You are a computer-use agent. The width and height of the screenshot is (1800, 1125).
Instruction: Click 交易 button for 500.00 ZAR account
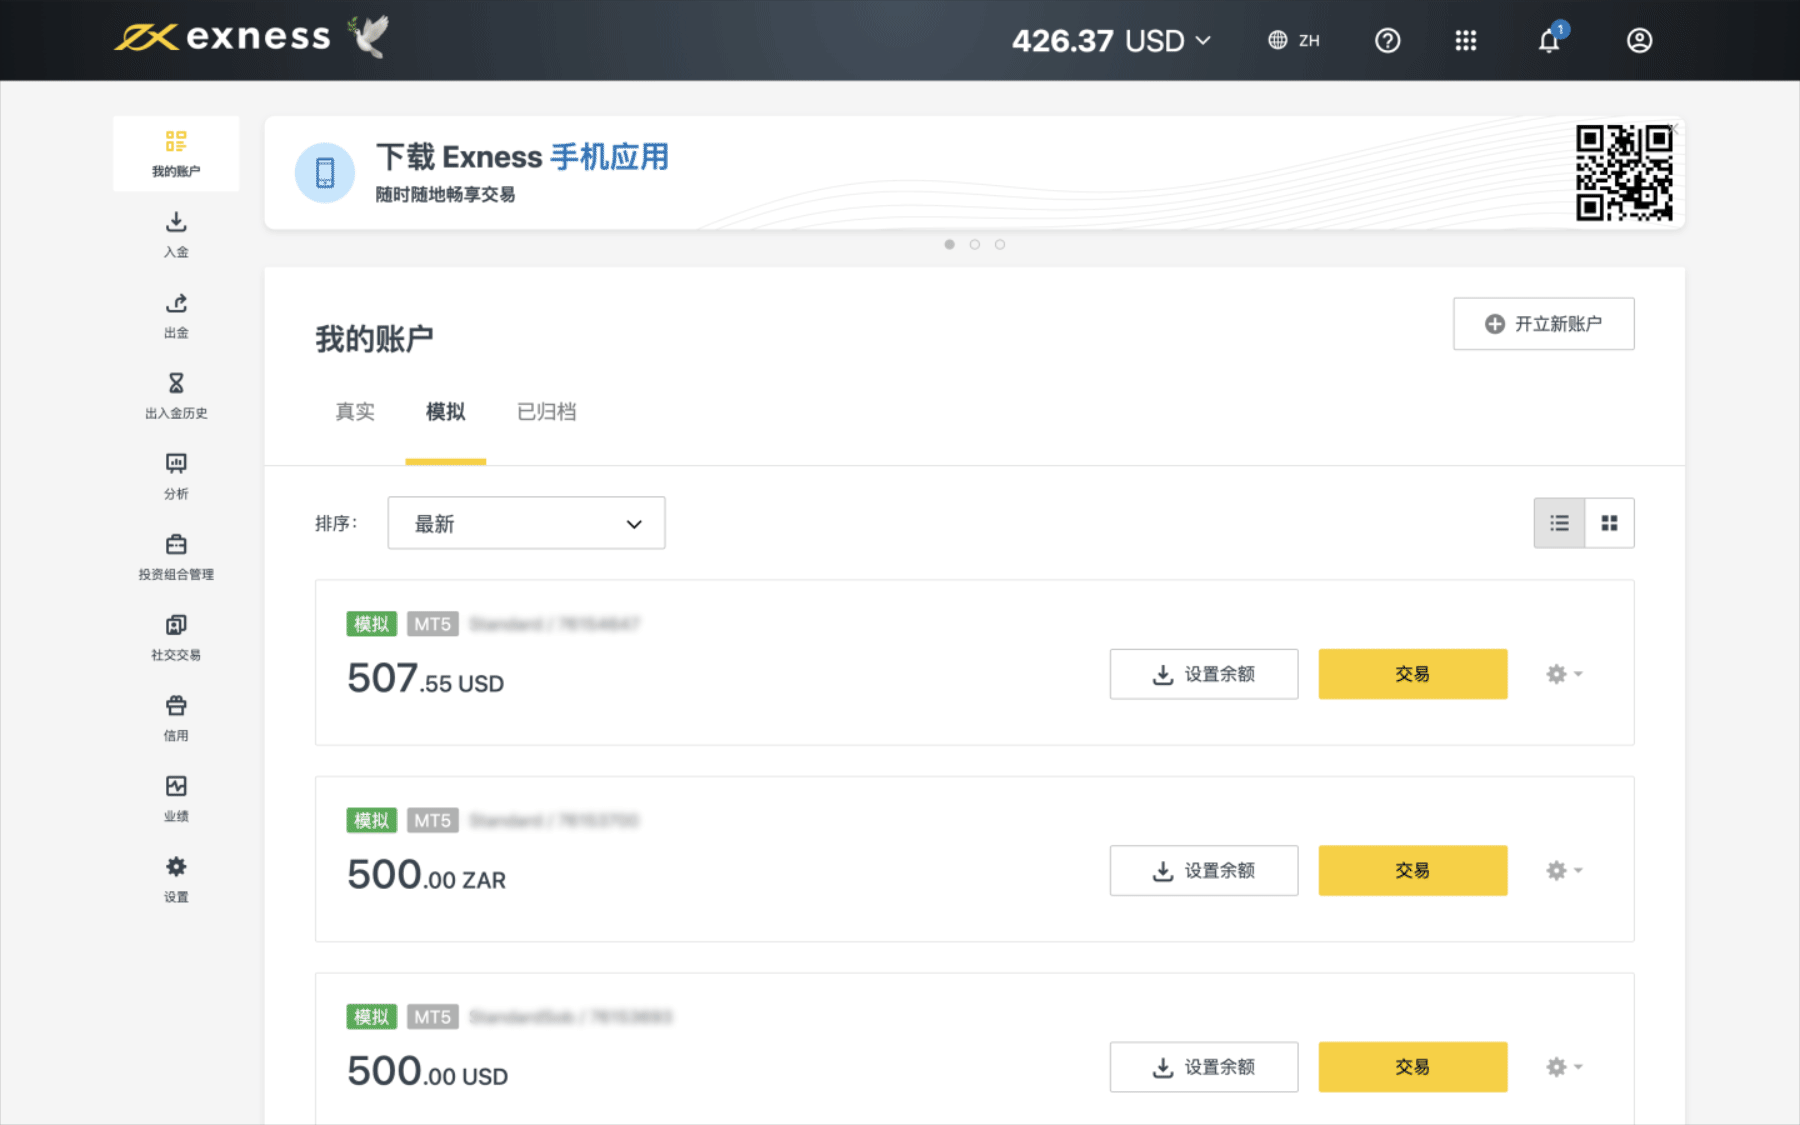coord(1412,870)
